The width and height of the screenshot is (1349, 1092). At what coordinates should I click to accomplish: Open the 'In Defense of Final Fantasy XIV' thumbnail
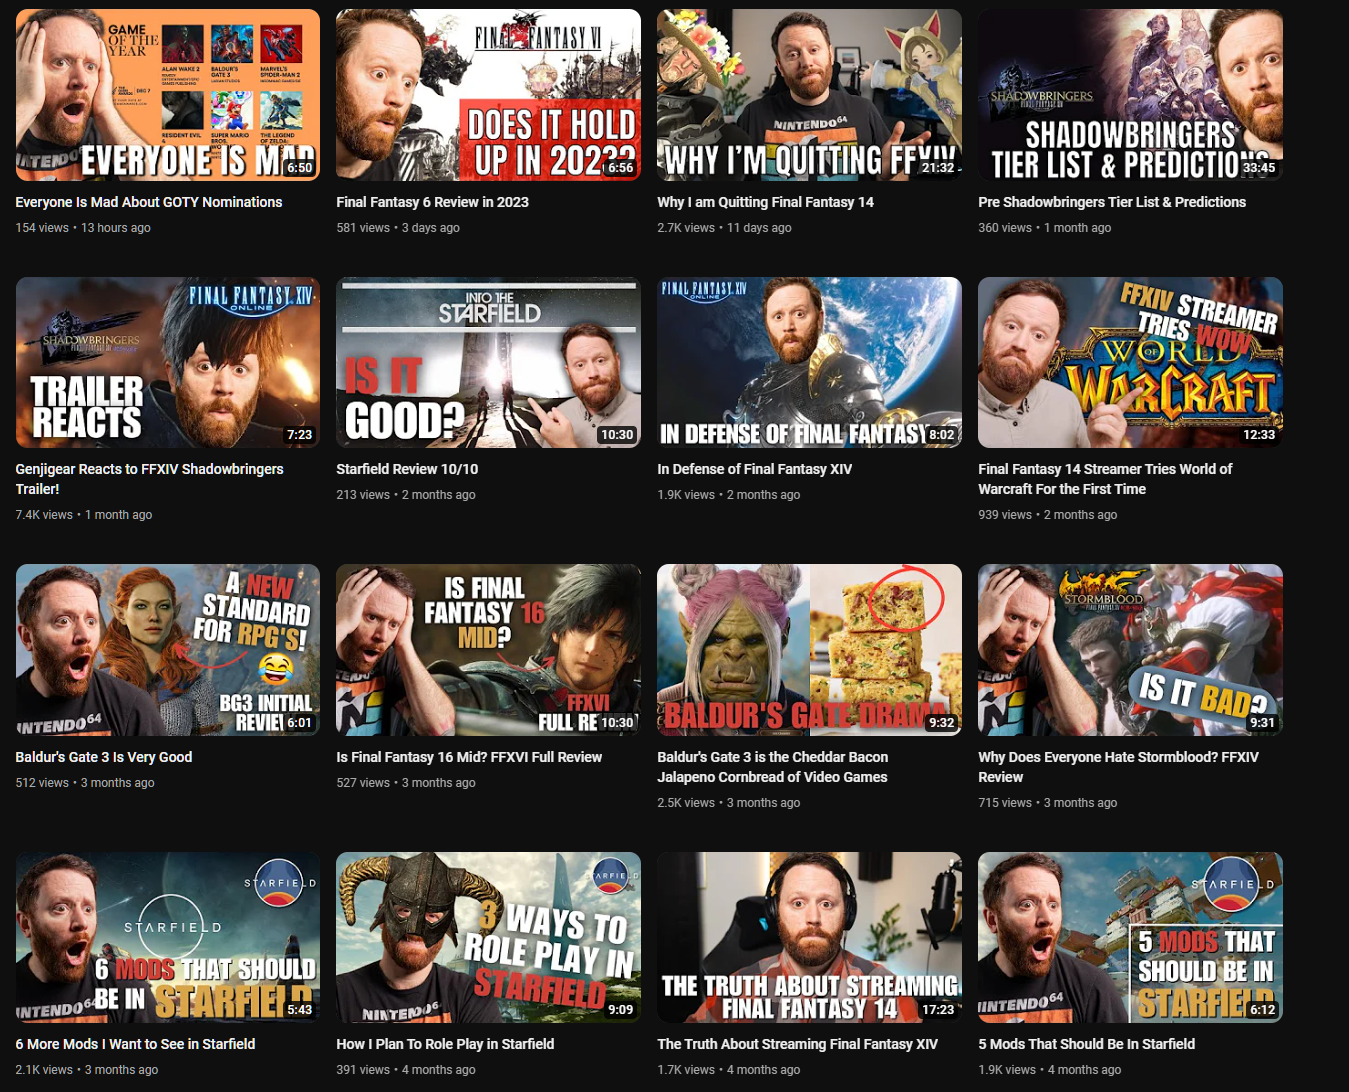809,362
